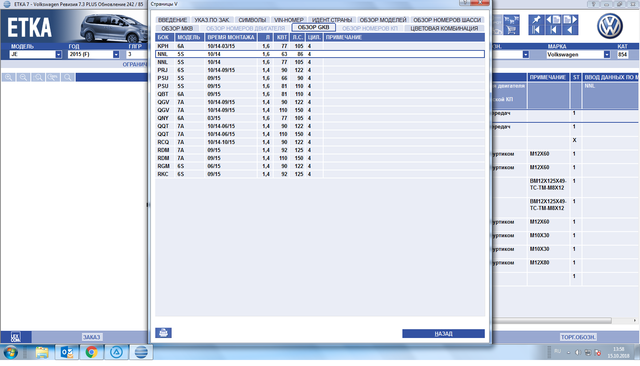Select the VIN-НОМЕР tab
The height and width of the screenshot is (366, 640).
289,20
